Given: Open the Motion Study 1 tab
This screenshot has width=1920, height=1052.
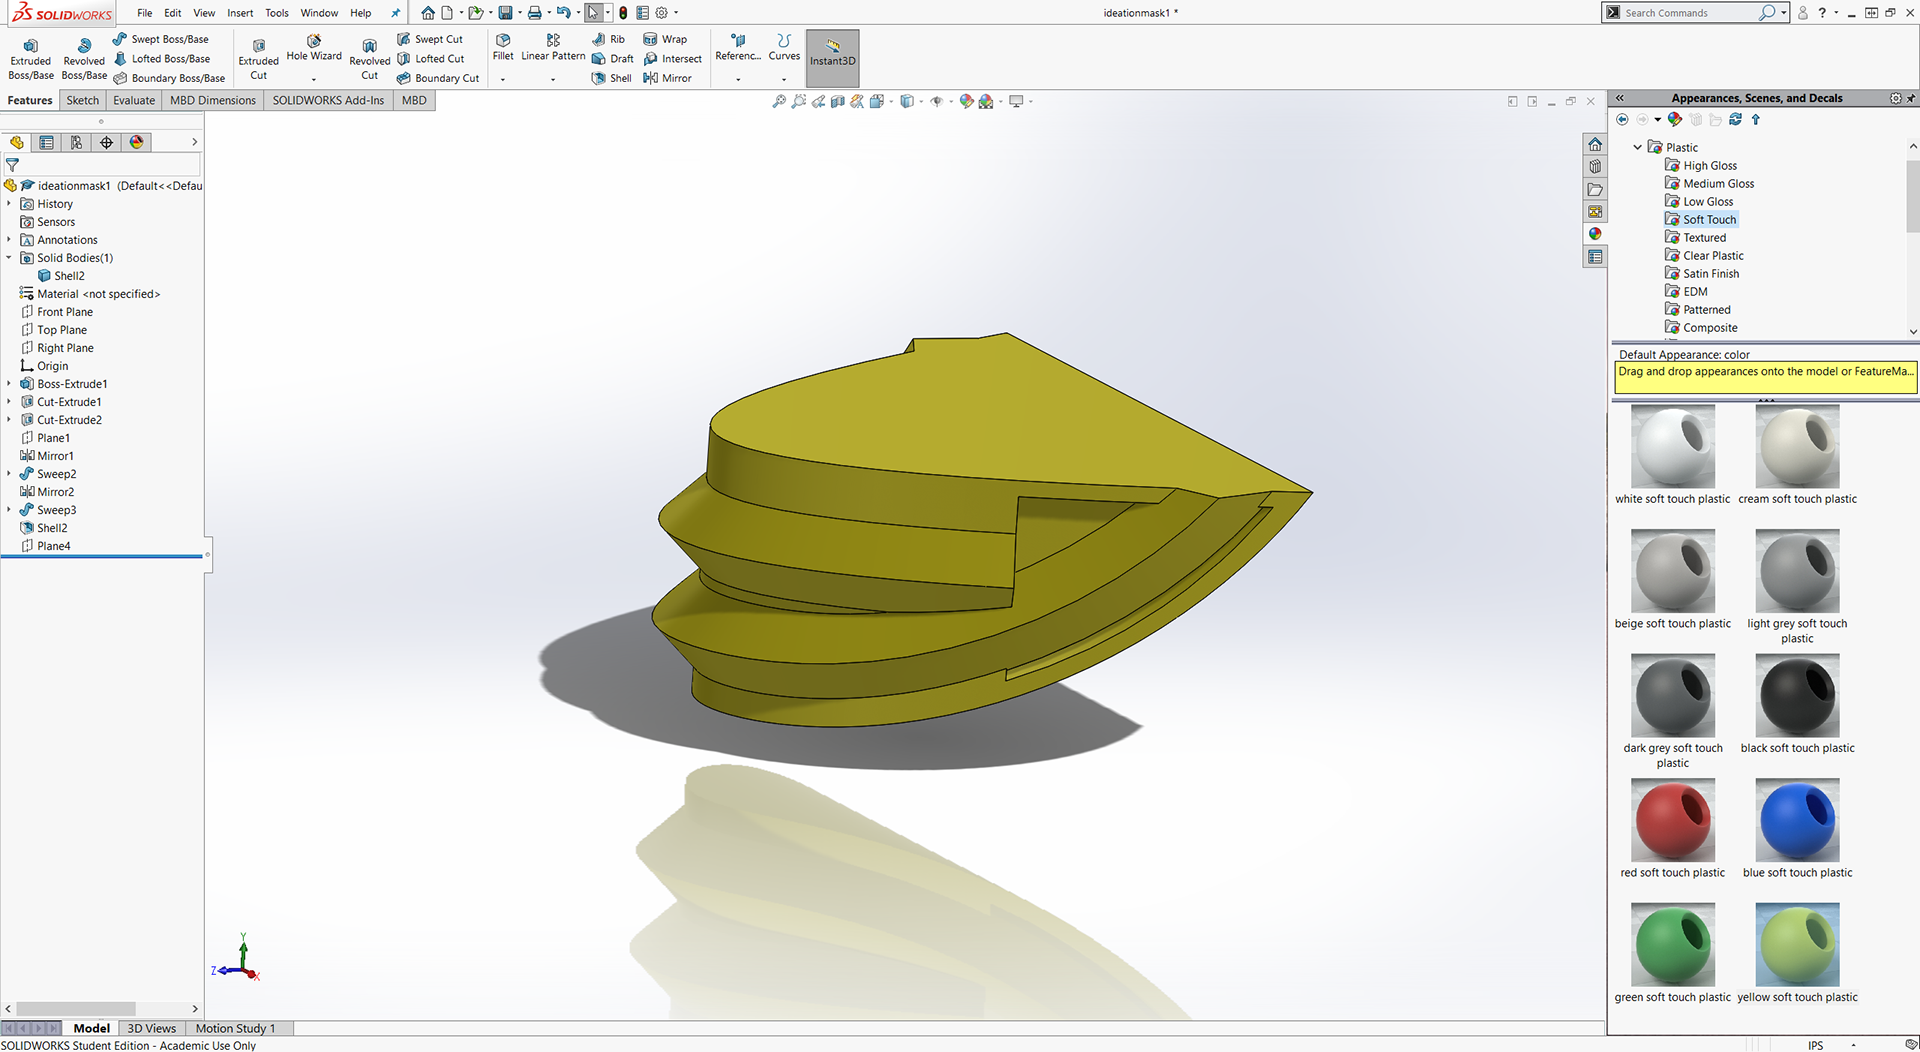Looking at the screenshot, I should tap(235, 1028).
